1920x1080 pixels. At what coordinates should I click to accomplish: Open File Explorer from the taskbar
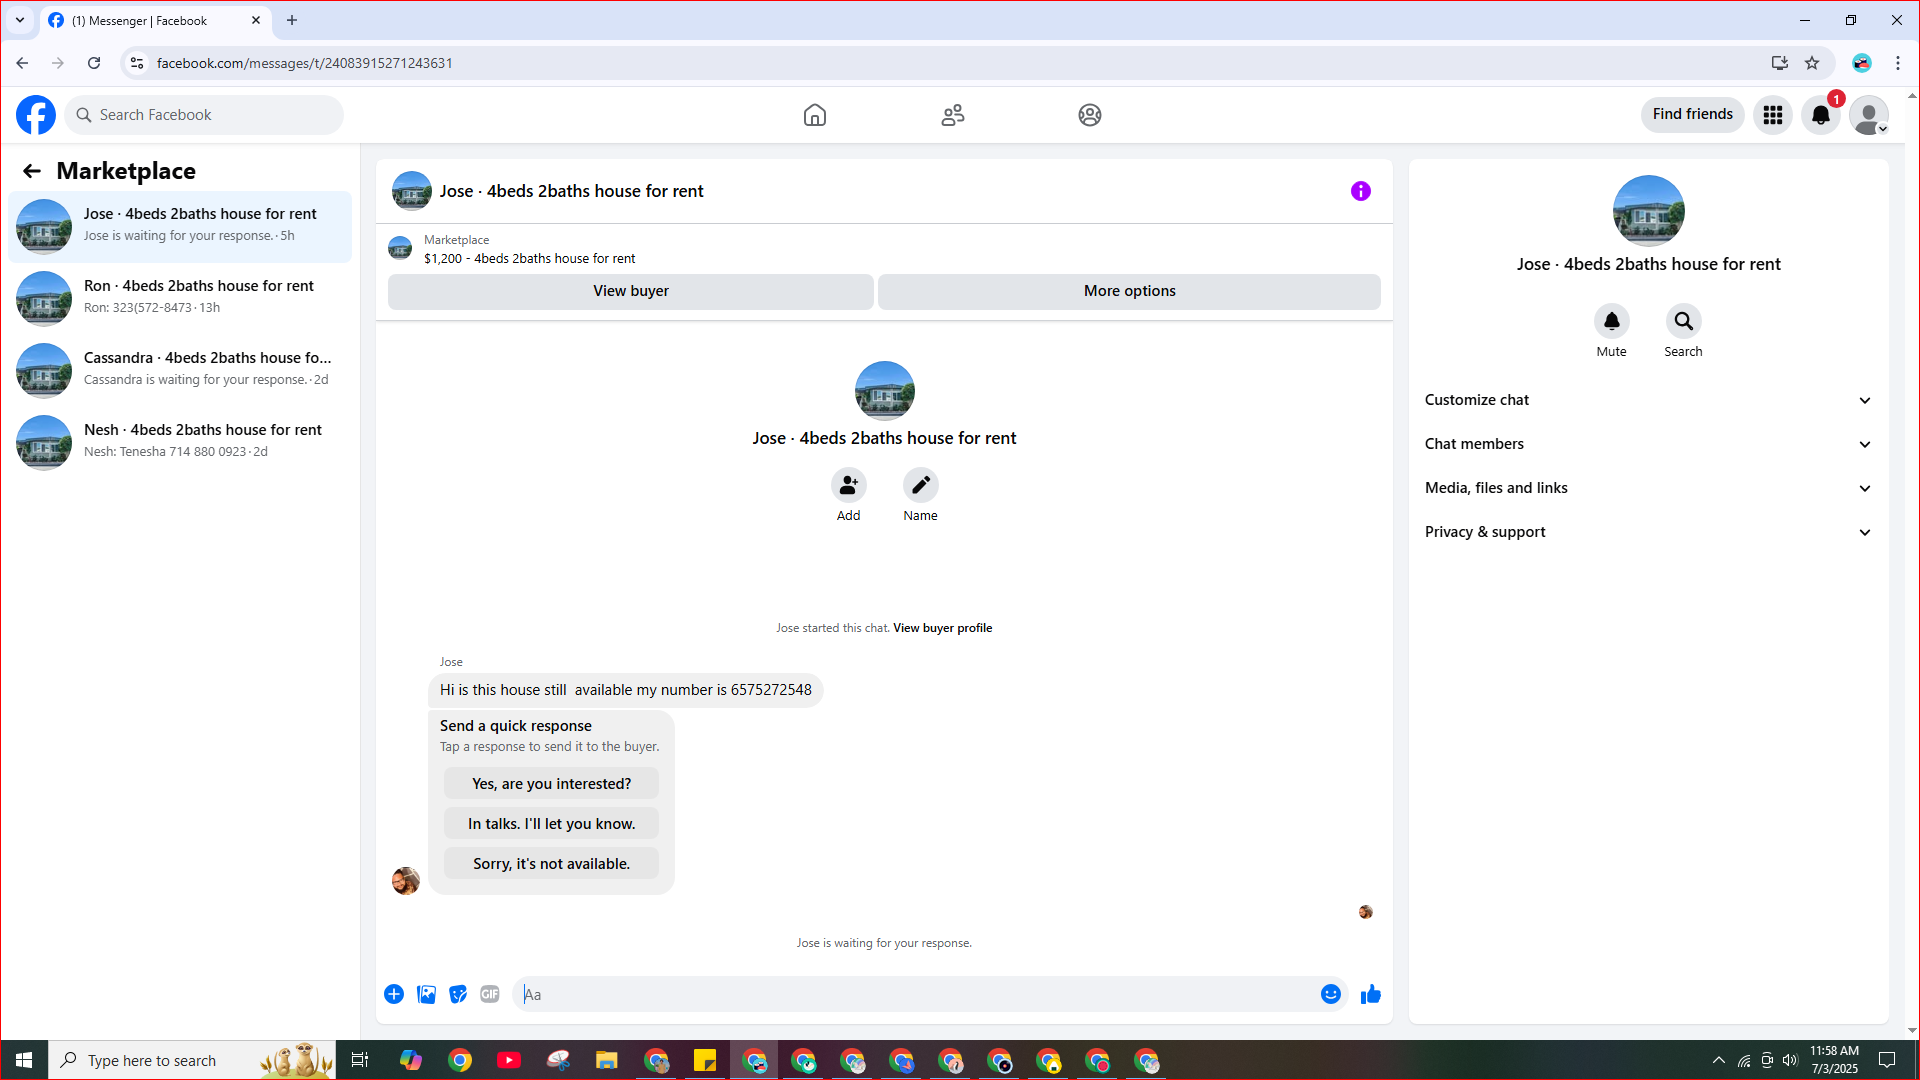pyautogui.click(x=607, y=1060)
